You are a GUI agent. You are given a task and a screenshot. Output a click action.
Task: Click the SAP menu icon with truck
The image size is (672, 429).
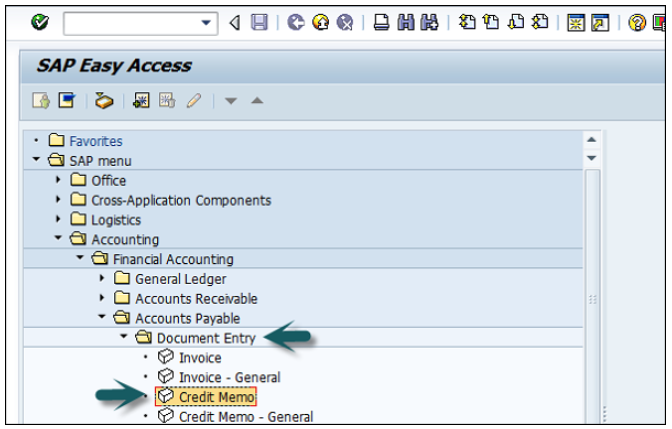coord(104,100)
